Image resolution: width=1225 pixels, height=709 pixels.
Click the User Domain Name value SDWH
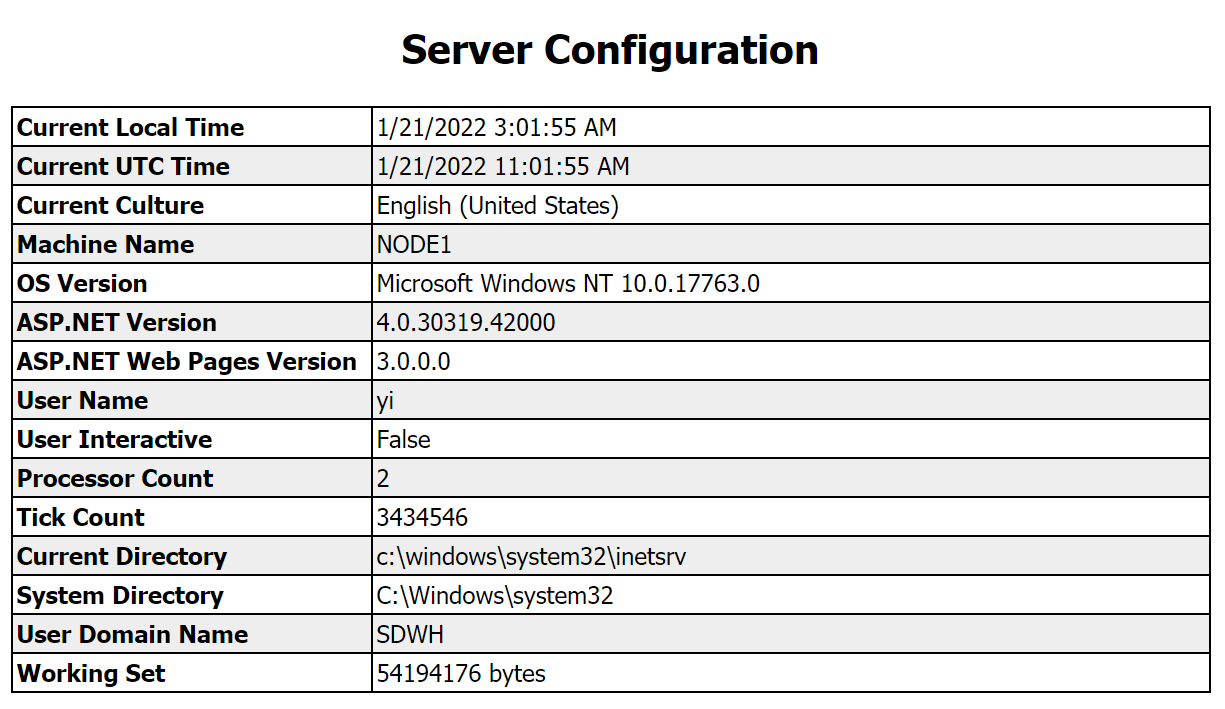(410, 635)
